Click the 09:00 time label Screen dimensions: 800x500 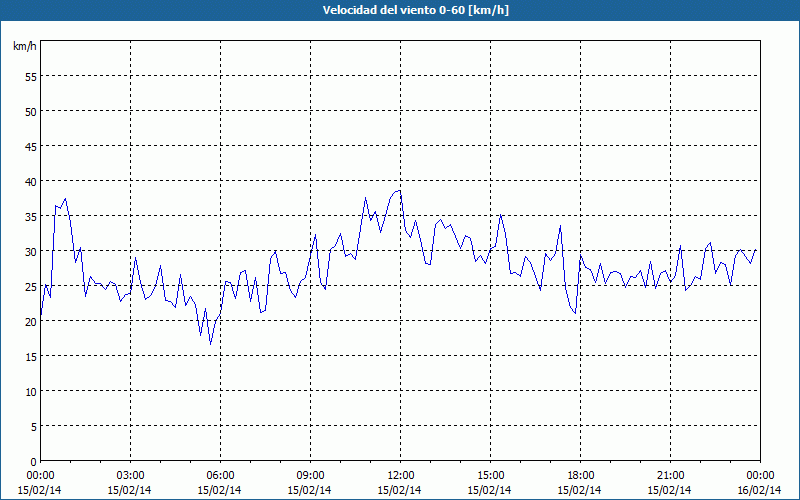[310, 476]
